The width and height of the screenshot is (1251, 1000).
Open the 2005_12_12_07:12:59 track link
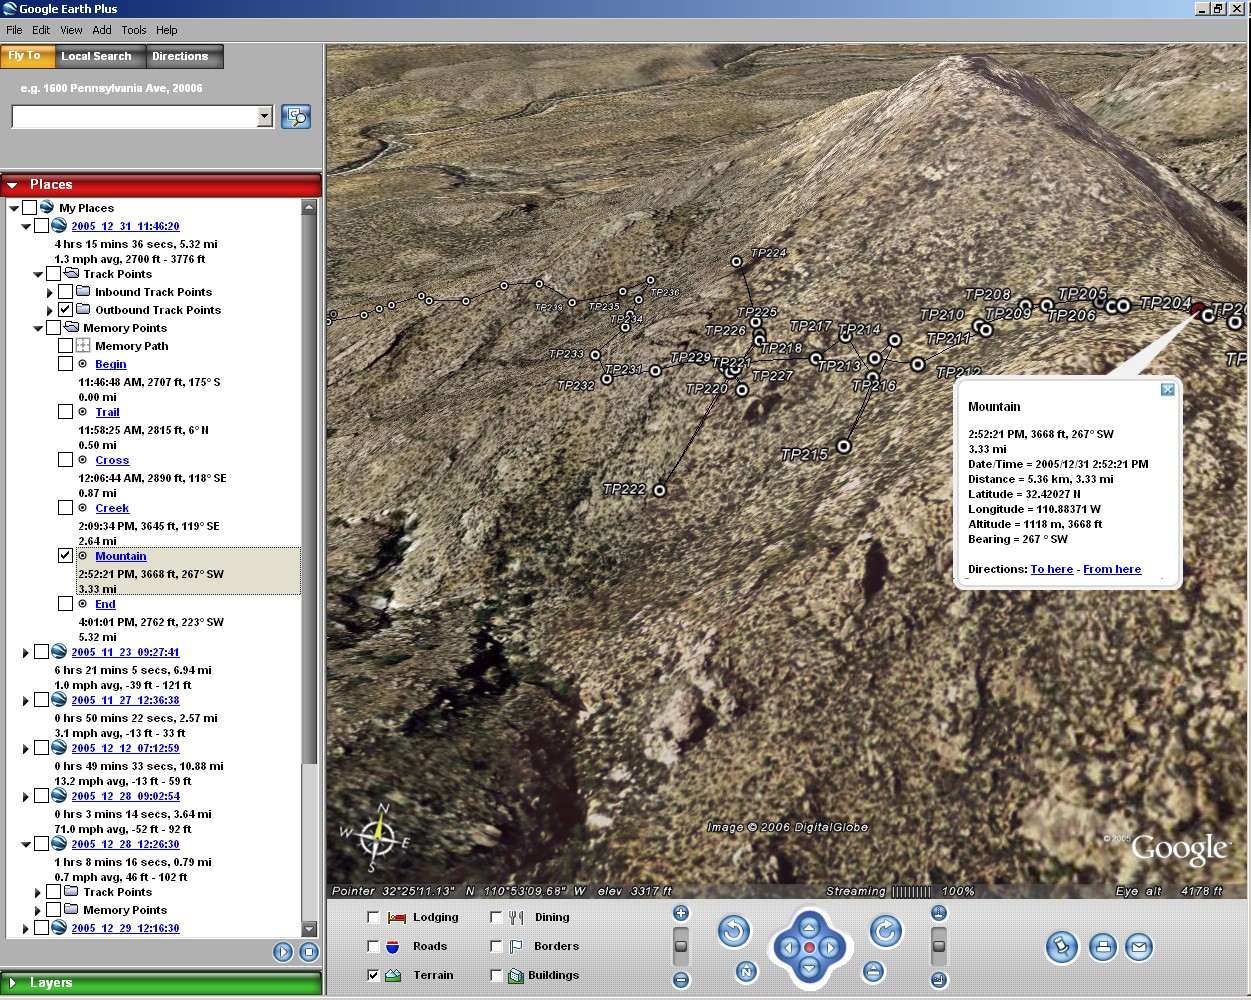(x=125, y=748)
